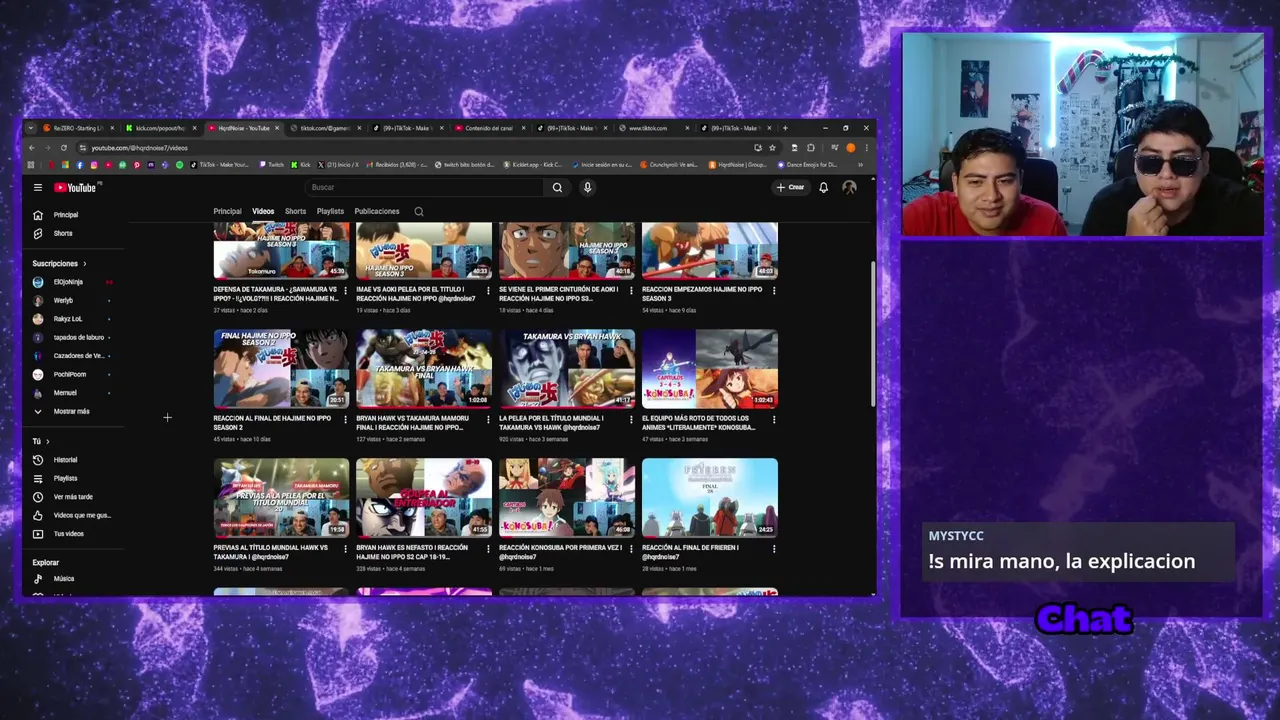Open Videos que me gustan in sidebar
The width and height of the screenshot is (1280, 720).
coord(75,515)
